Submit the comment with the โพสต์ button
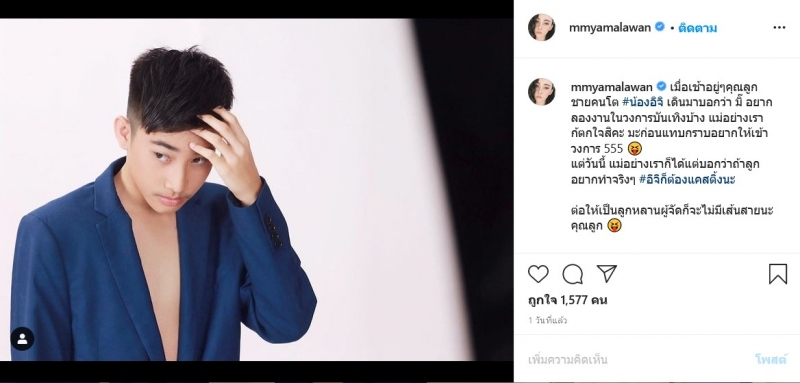800x383 pixels. tap(771, 360)
